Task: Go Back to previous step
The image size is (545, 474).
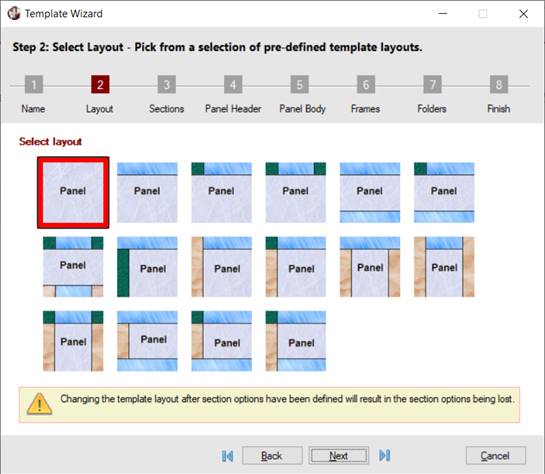Action: [272, 456]
